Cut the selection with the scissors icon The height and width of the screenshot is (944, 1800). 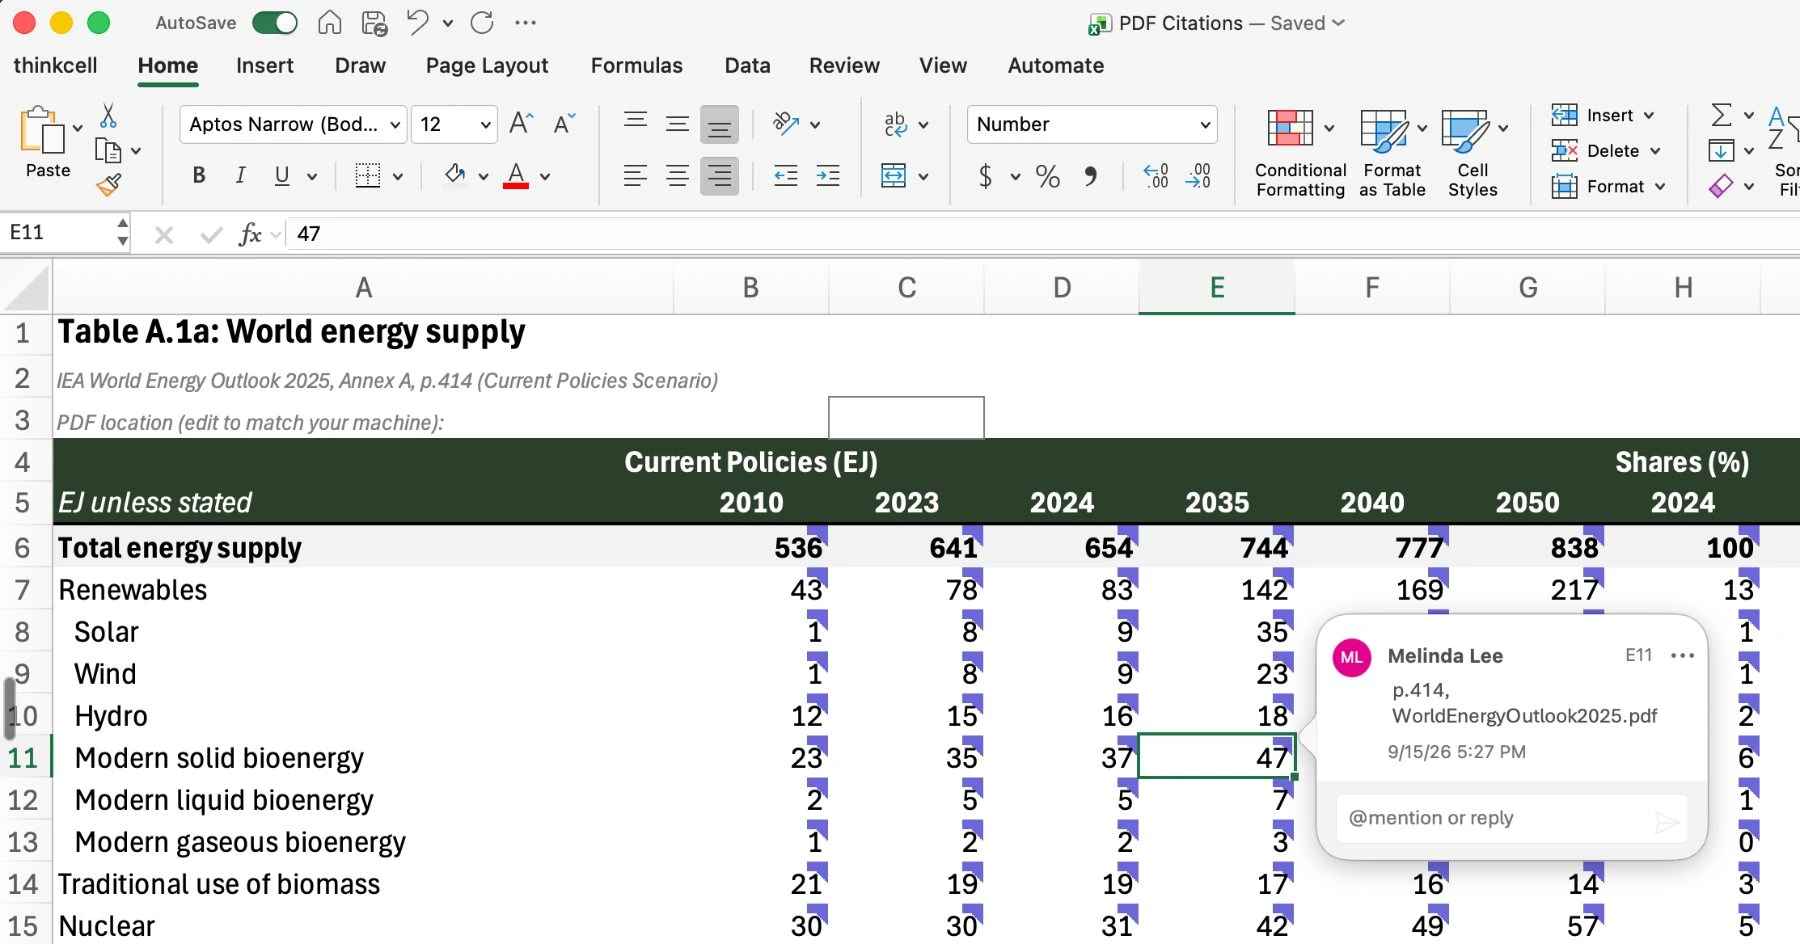[108, 116]
